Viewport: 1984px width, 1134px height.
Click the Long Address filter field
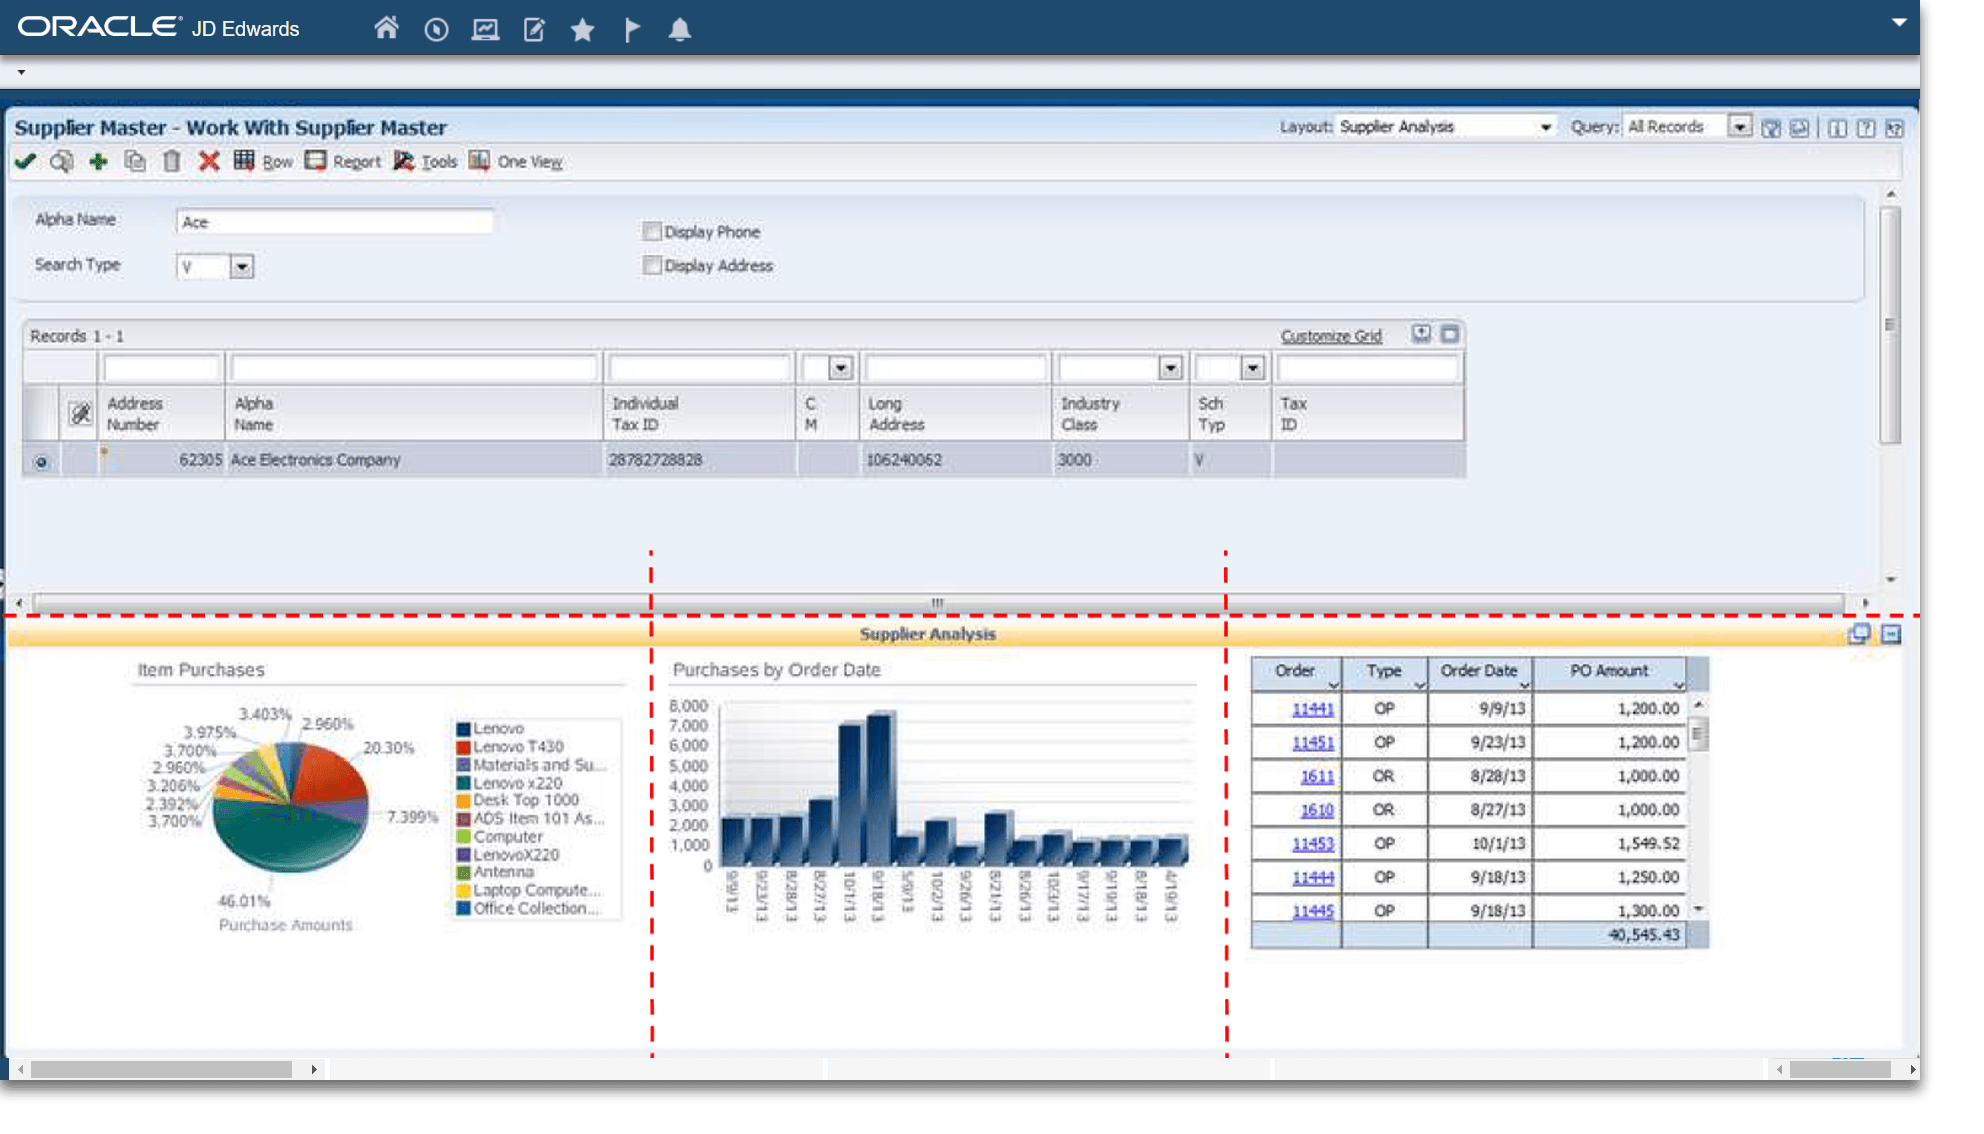click(957, 369)
